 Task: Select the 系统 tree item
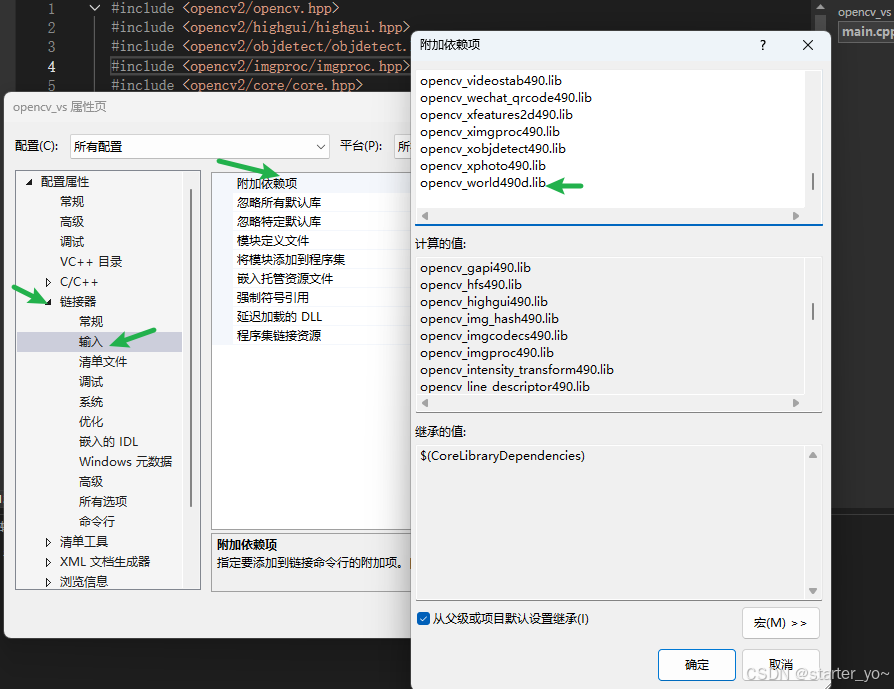click(x=91, y=402)
